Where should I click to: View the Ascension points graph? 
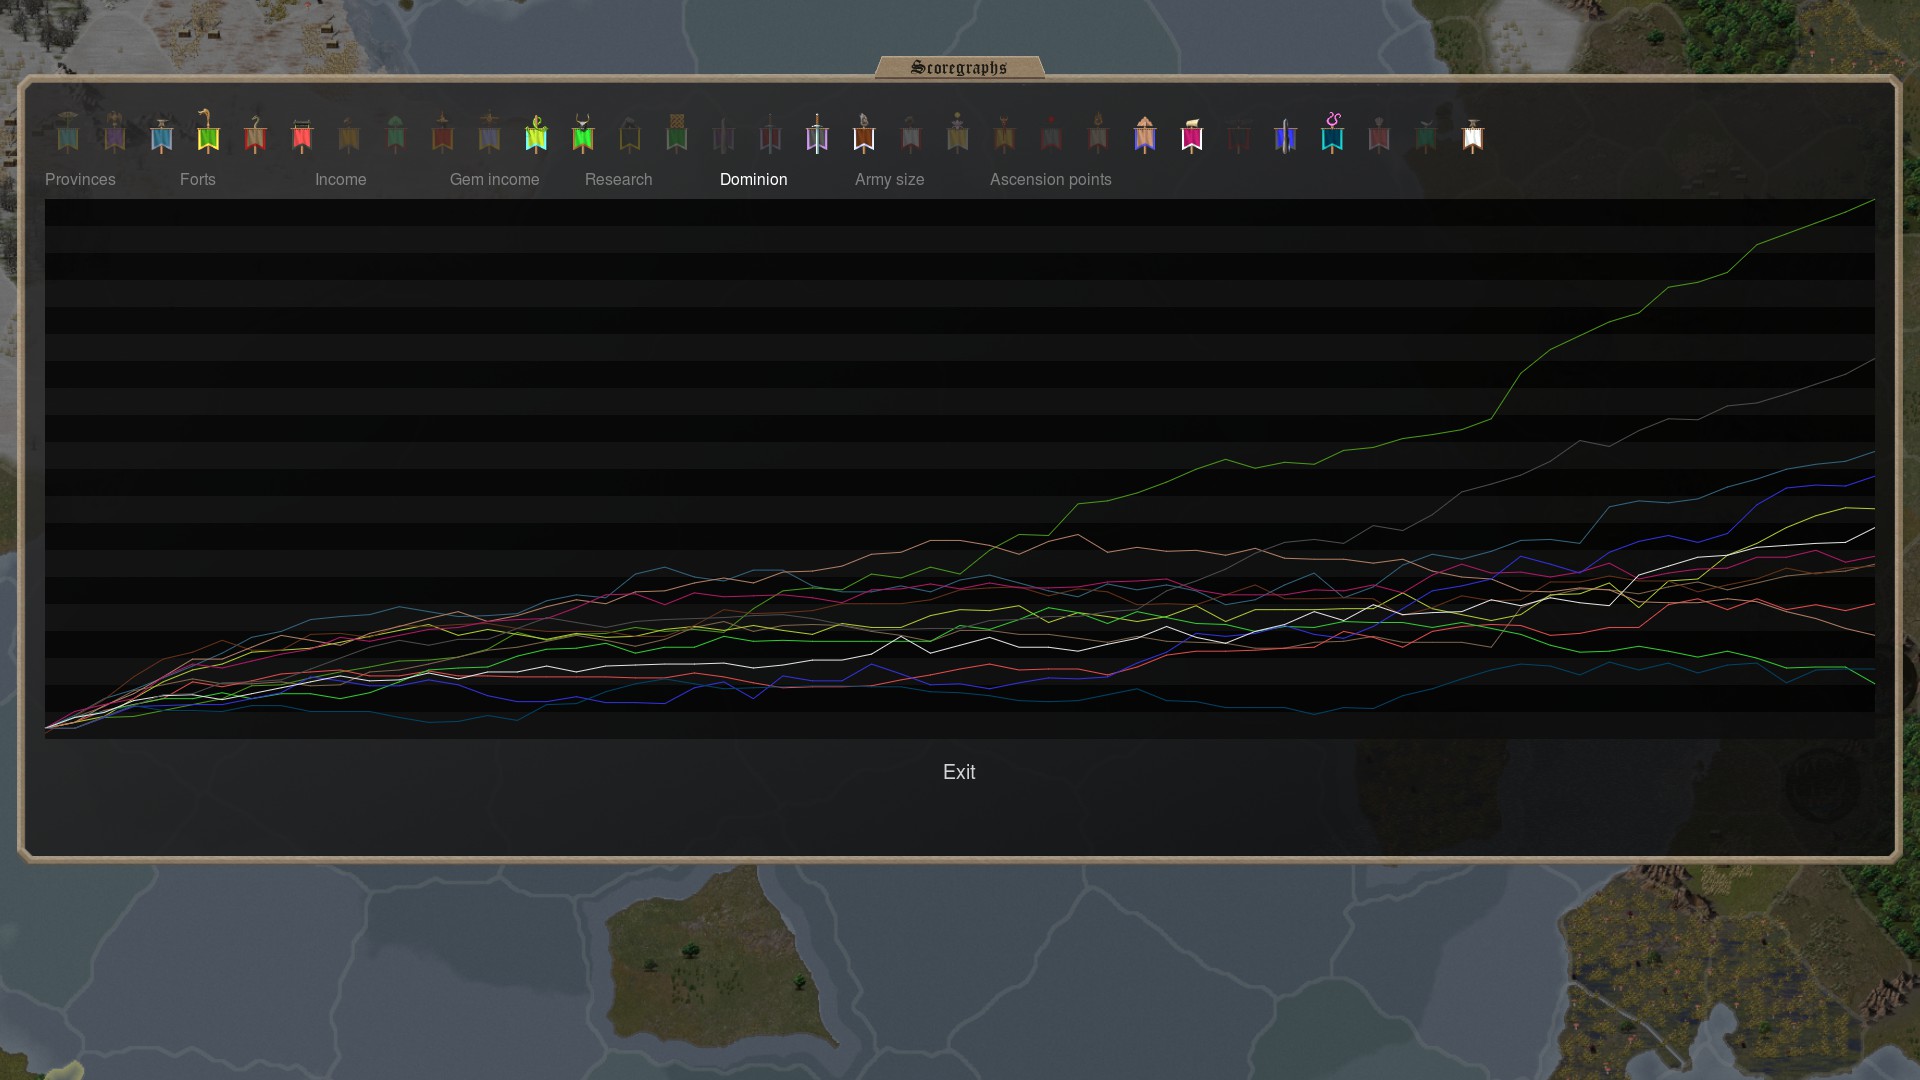pos(1051,180)
